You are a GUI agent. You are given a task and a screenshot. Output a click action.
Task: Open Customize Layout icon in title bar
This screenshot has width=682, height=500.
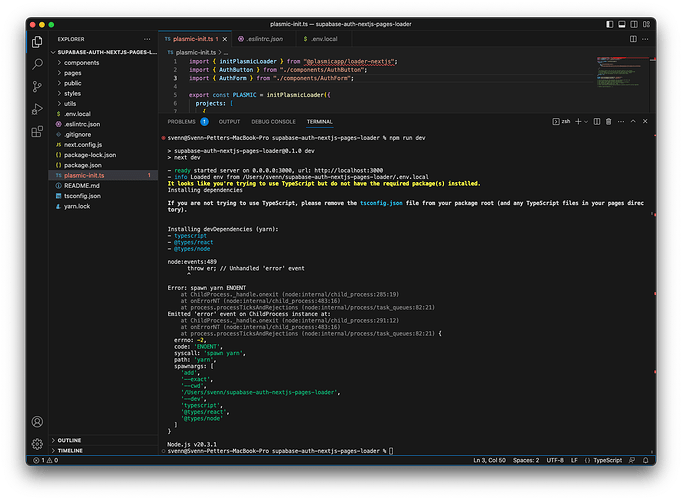tap(646, 24)
